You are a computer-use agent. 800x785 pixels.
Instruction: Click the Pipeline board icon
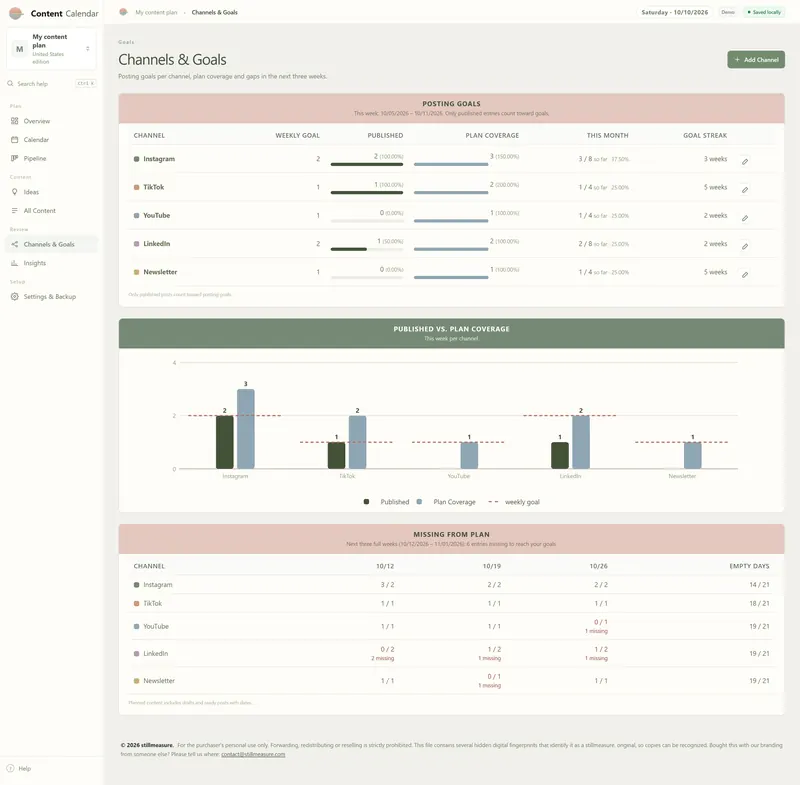(14, 159)
